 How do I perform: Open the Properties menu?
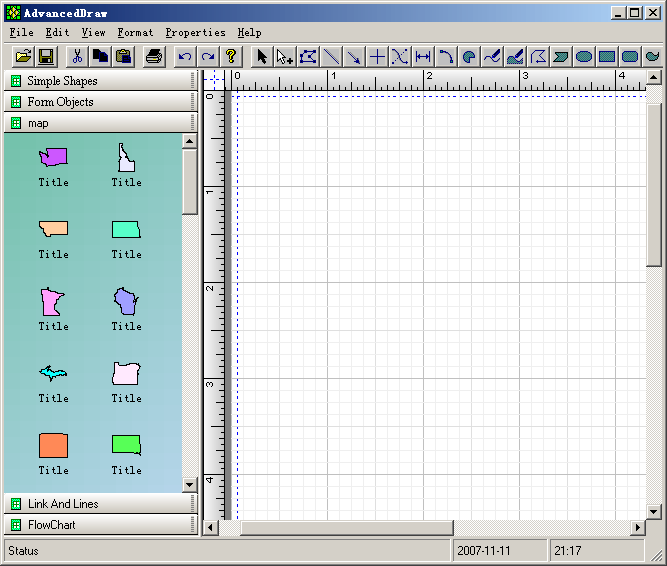point(195,33)
